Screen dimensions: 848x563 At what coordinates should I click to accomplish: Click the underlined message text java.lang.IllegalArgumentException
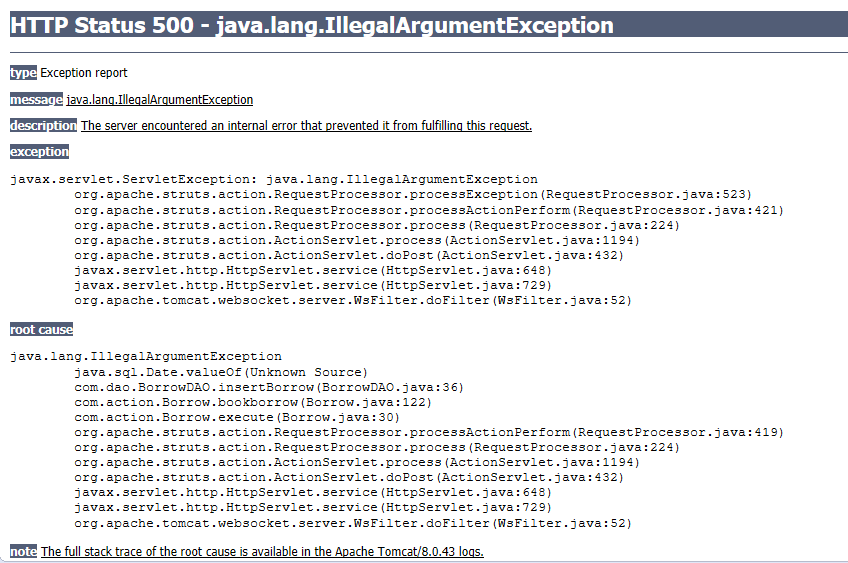coord(159,100)
